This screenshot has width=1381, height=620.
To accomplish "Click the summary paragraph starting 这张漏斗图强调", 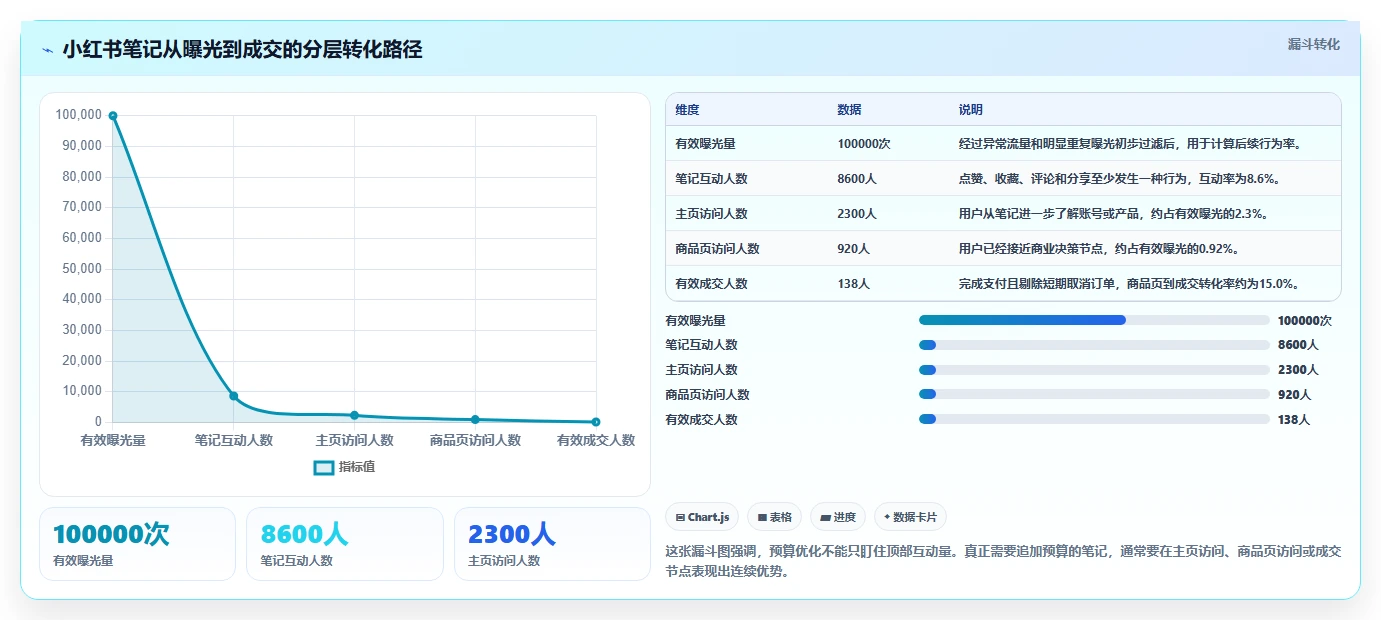I will pos(1003,562).
